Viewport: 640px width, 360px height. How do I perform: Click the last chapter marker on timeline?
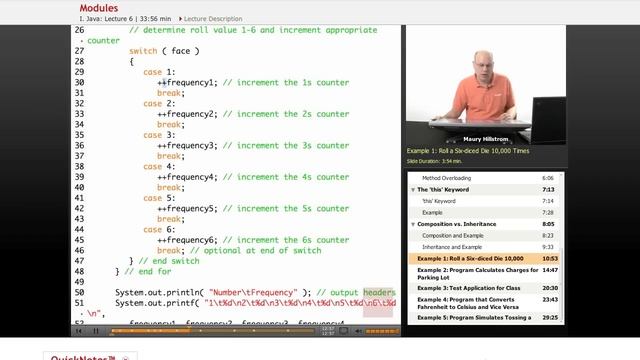(x=288, y=331)
